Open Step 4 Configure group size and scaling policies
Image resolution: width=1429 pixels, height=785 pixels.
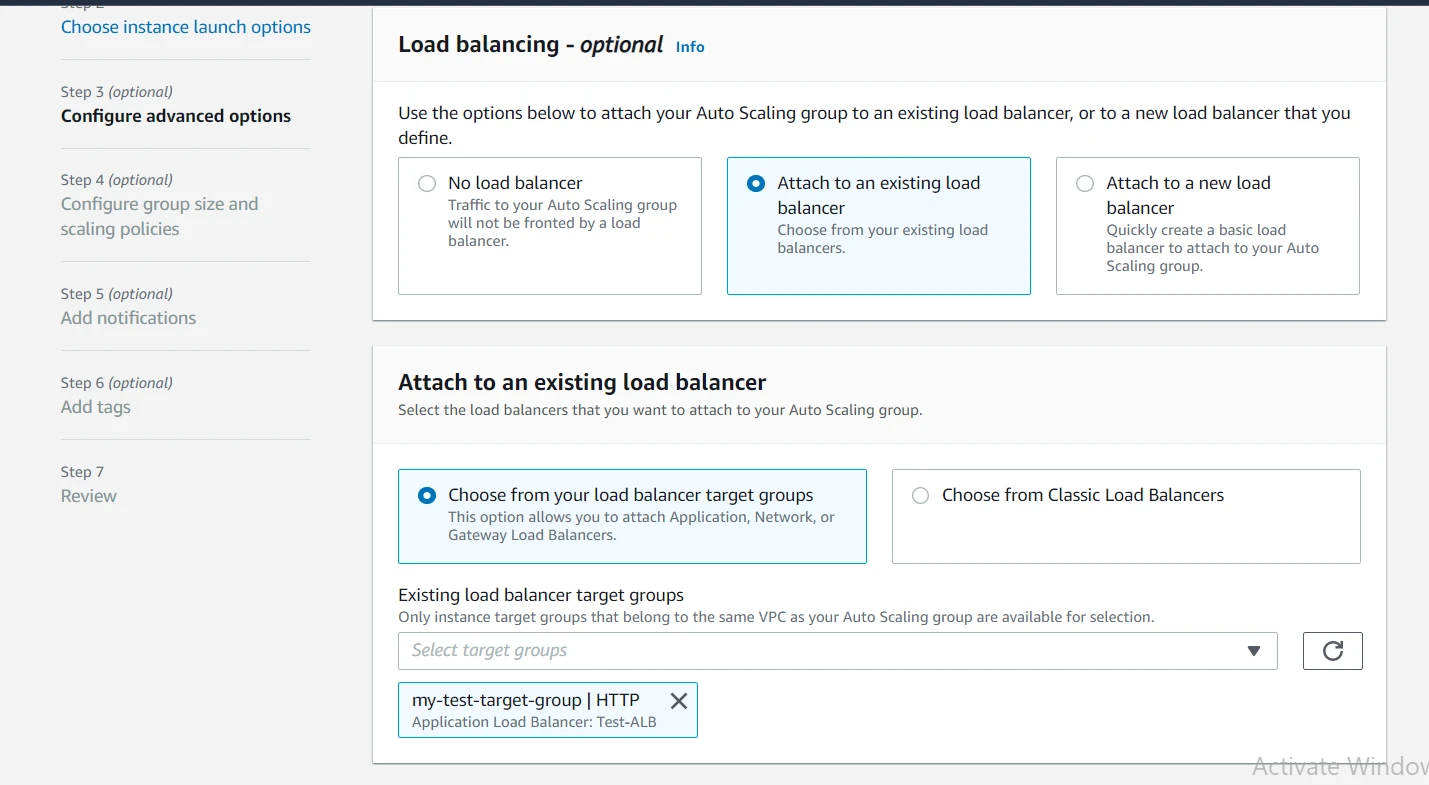click(159, 215)
